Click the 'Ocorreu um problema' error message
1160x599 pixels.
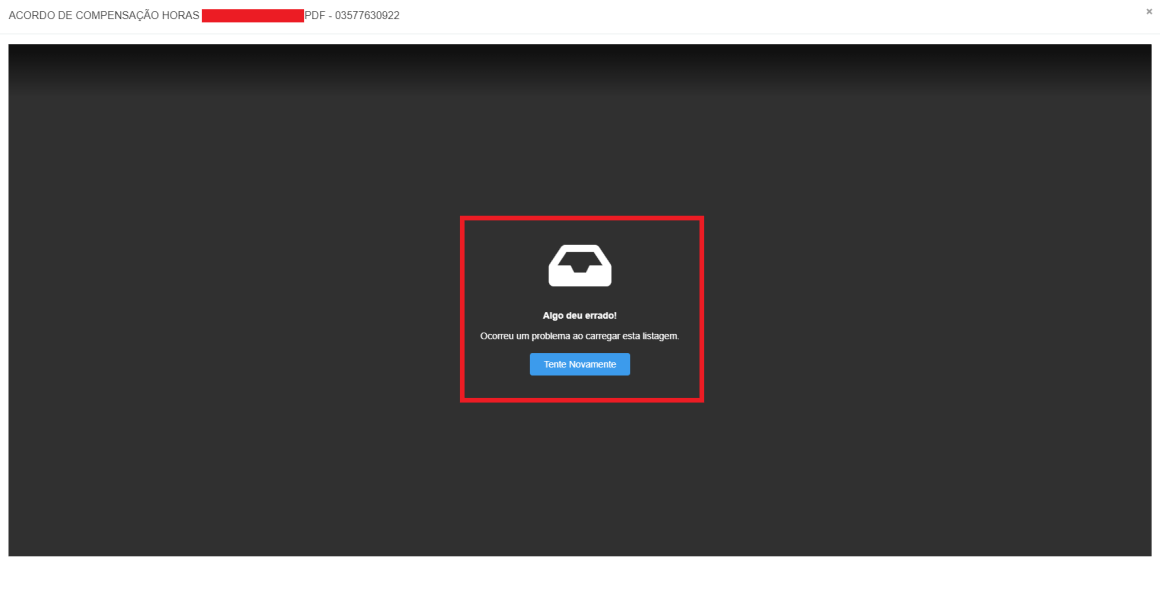pyautogui.click(x=579, y=336)
